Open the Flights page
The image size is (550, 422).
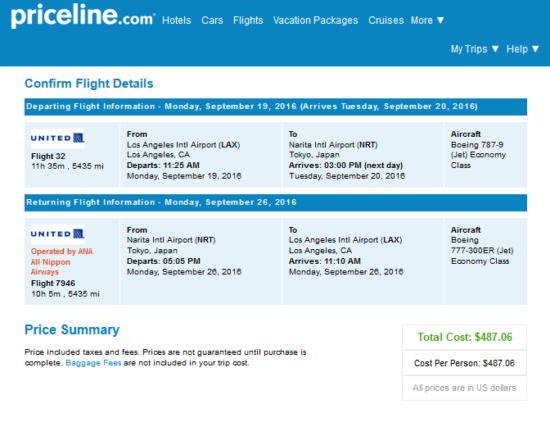pyautogui.click(x=248, y=20)
